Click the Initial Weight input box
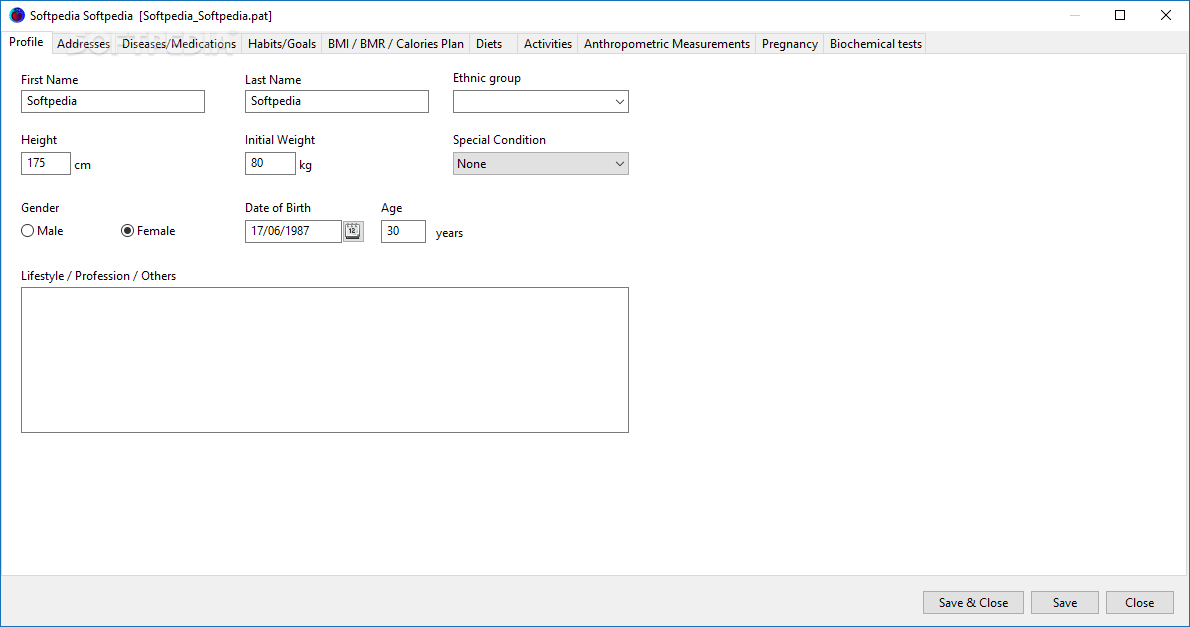The image size is (1190, 627). click(x=270, y=163)
